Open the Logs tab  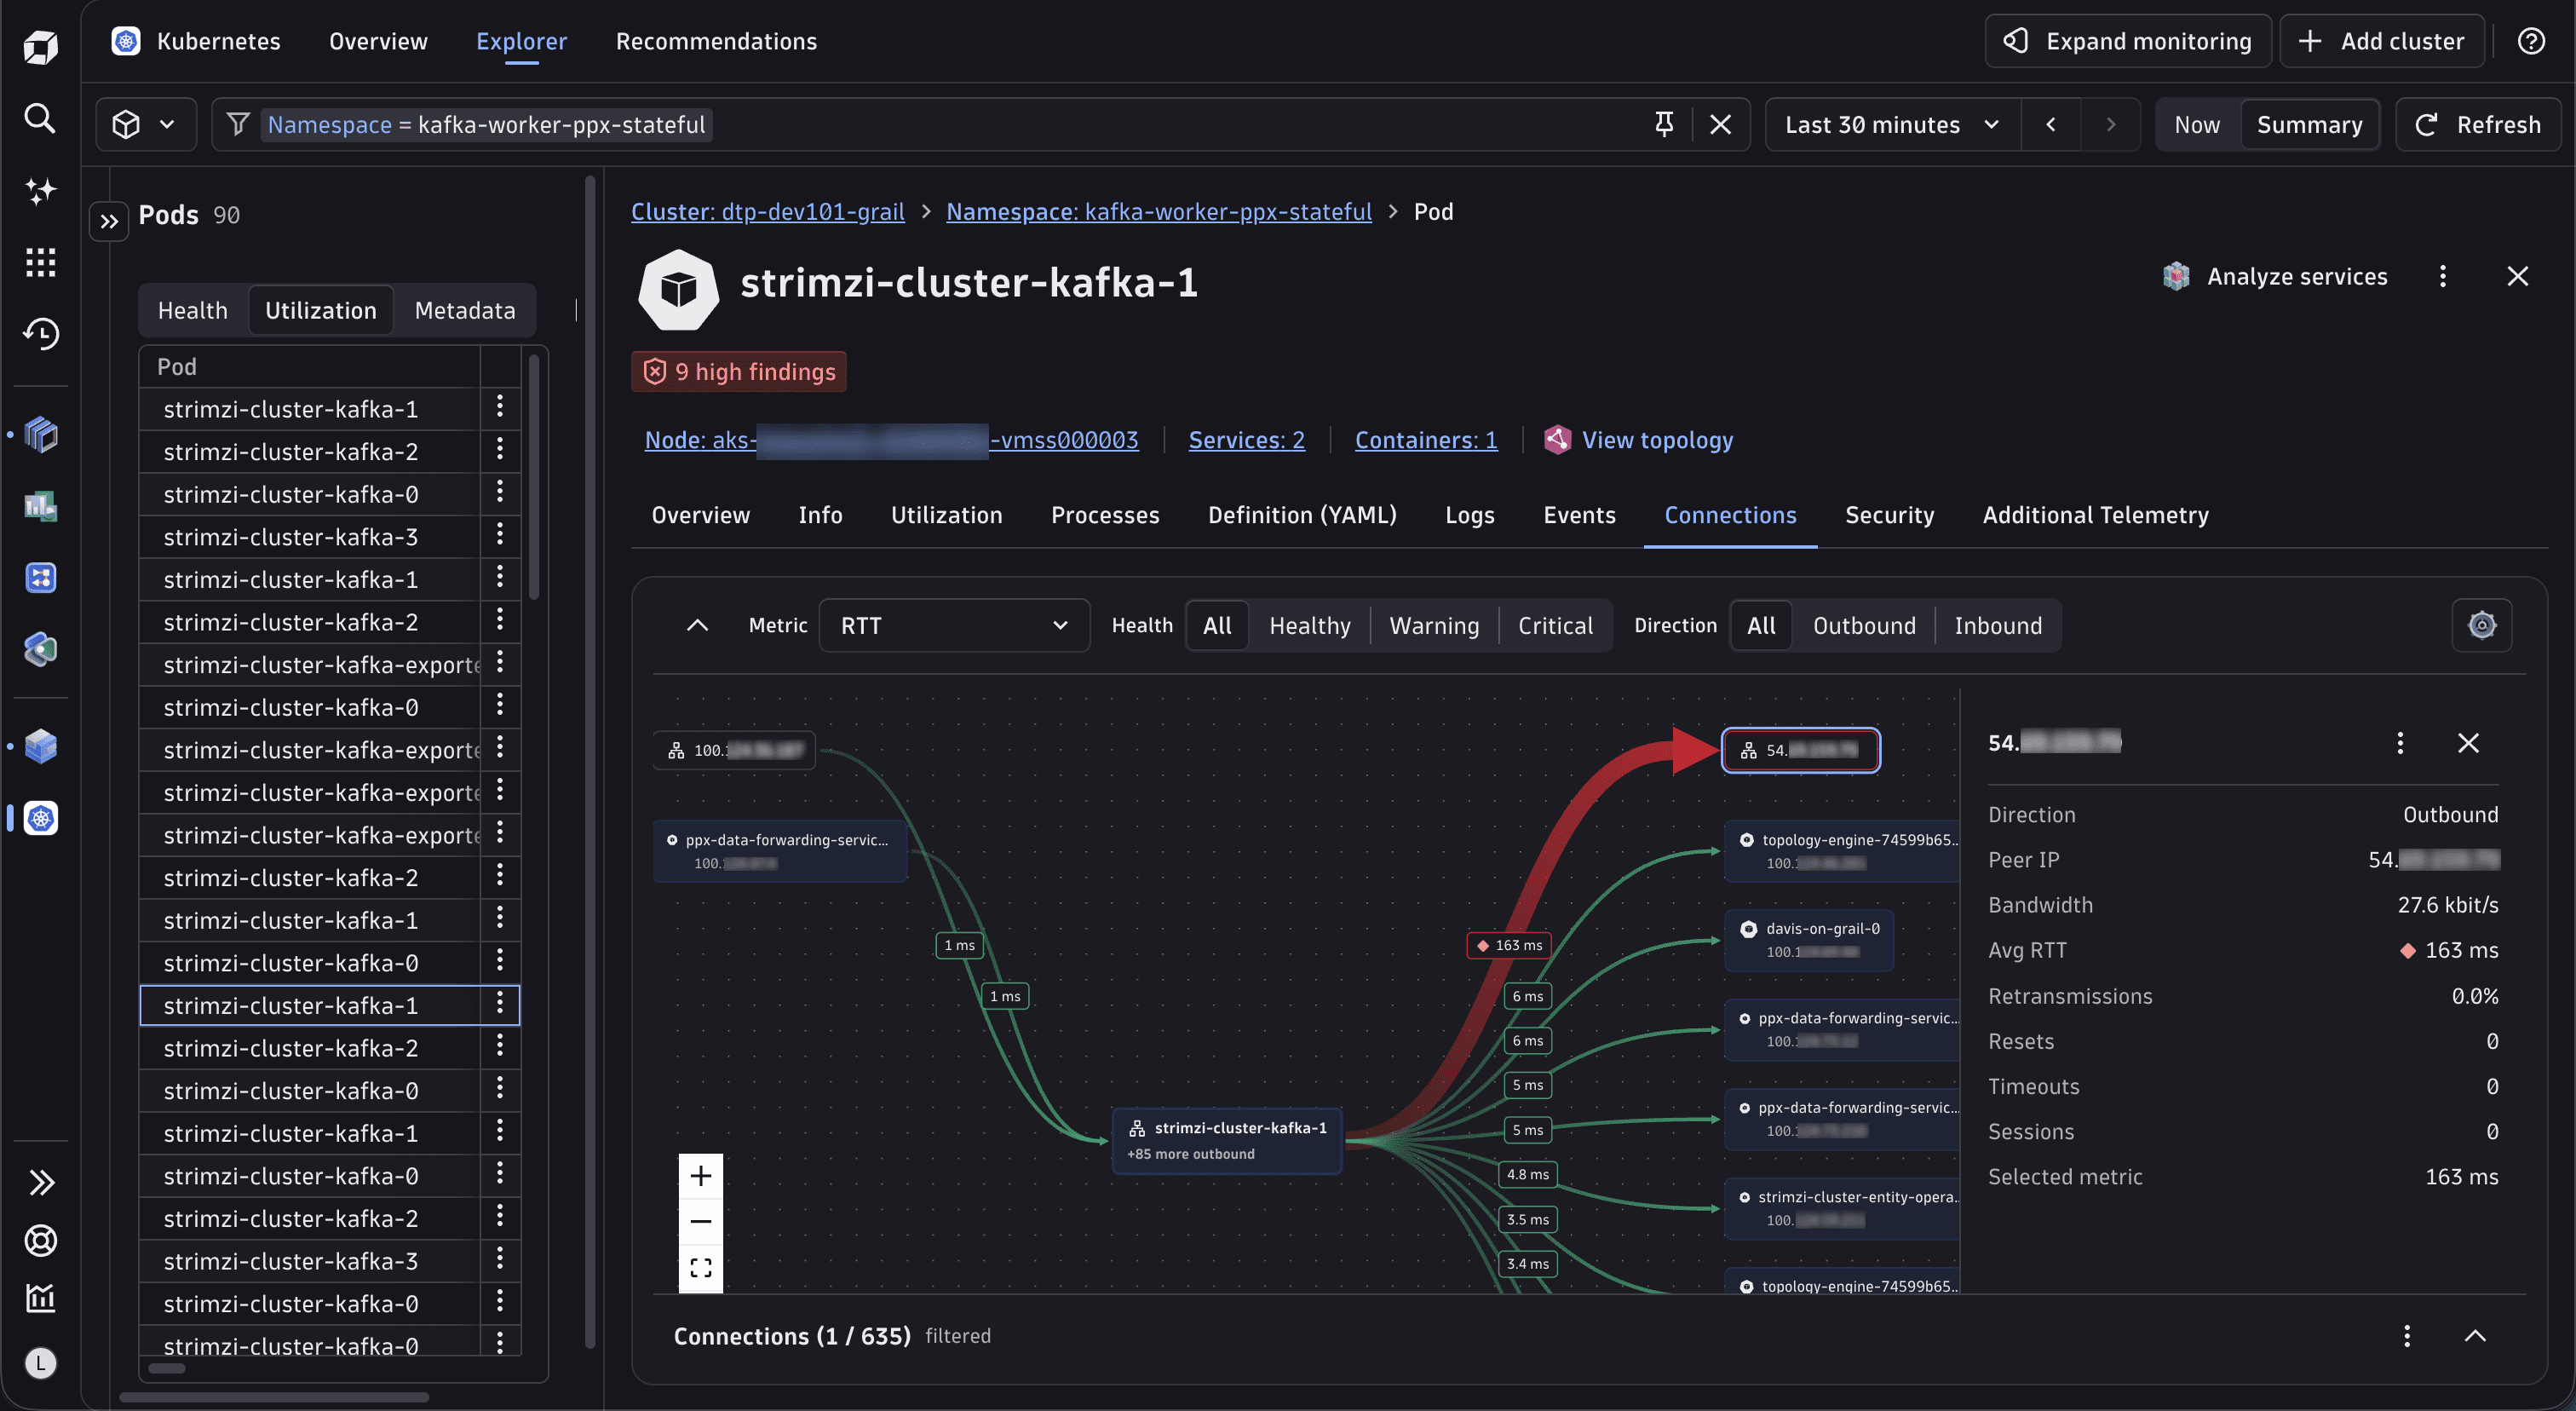1469,515
